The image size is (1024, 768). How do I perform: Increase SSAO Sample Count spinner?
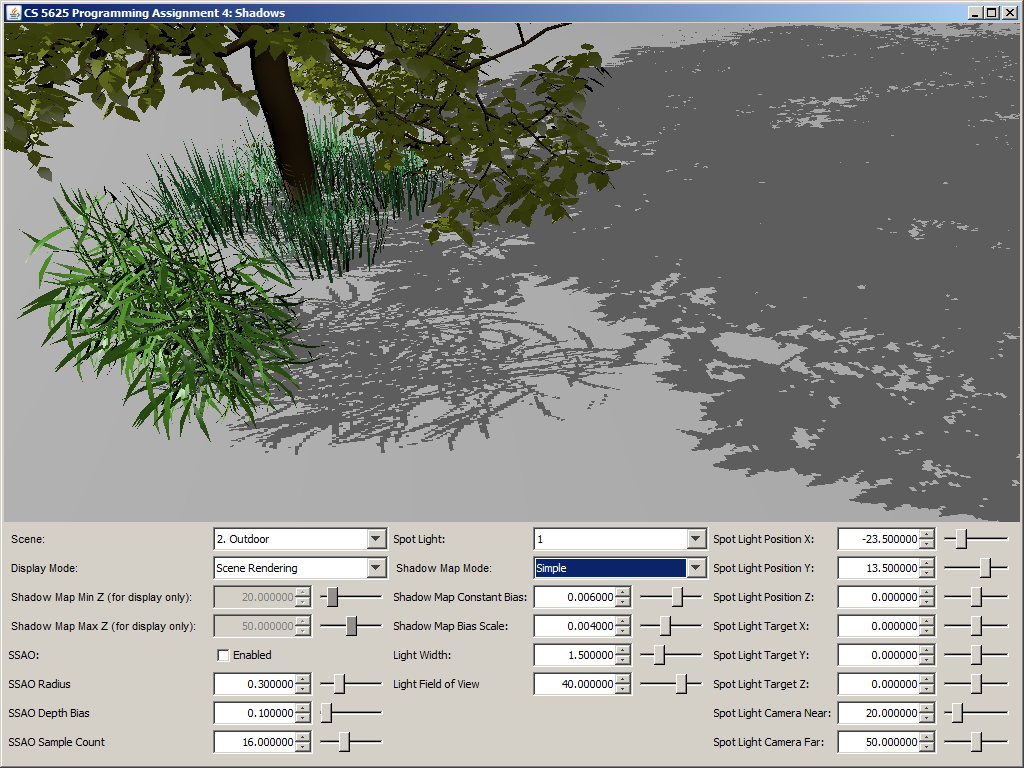point(303,738)
